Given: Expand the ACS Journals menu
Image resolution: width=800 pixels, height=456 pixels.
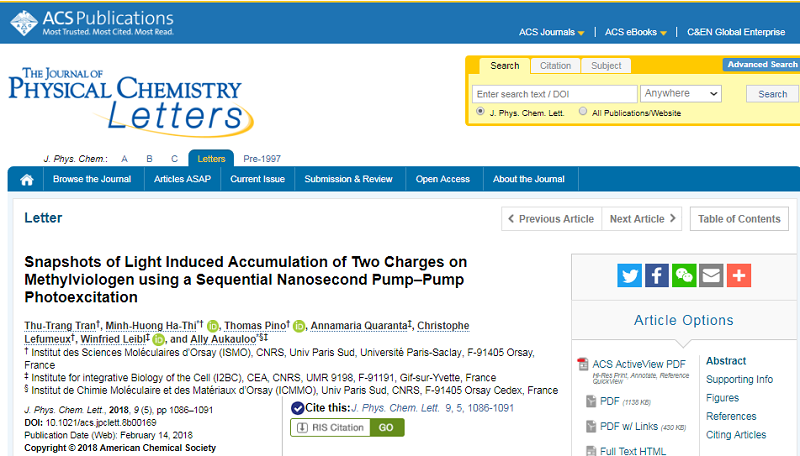Looking at the screenshot, I should pos(548,32).
